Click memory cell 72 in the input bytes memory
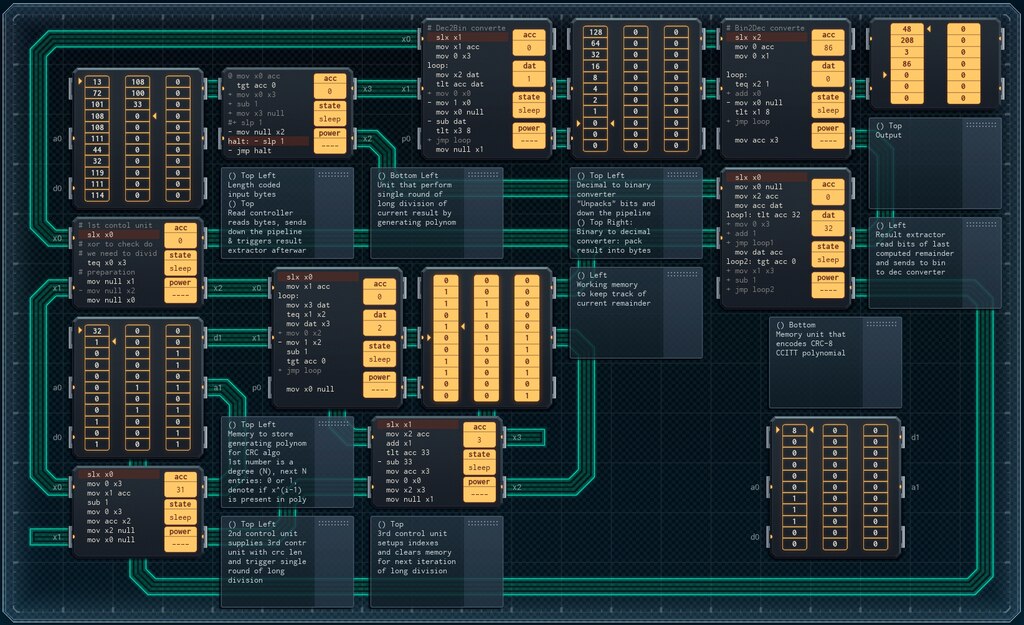 97,93
